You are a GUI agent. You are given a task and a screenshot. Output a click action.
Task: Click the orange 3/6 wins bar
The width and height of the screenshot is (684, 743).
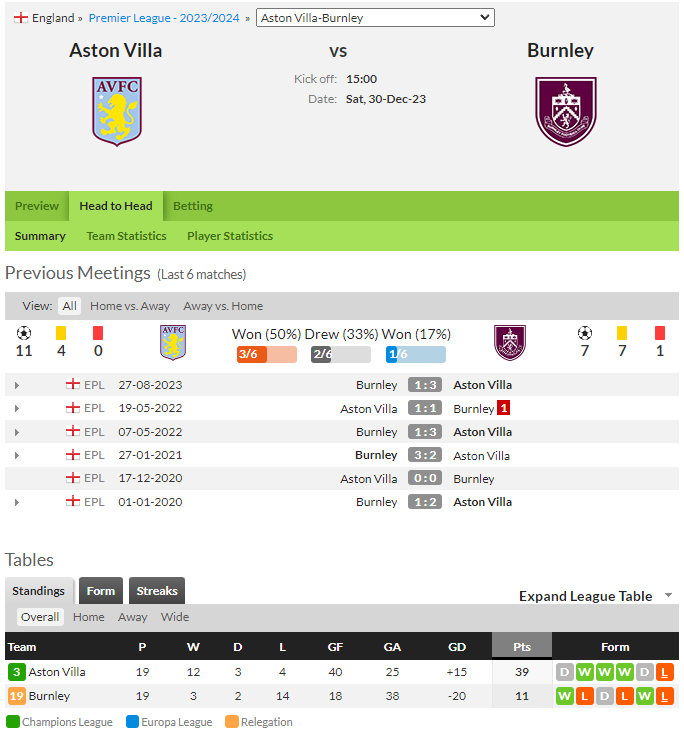(x=267, y=354)
